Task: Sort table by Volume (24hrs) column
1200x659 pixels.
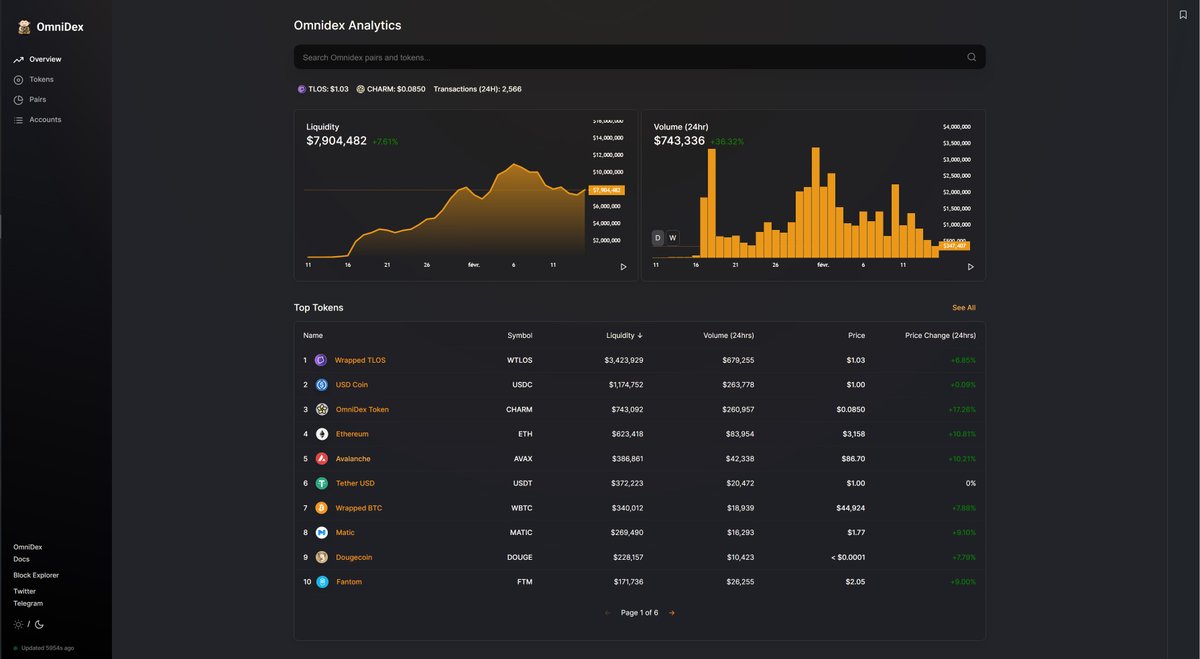Action: [729, 336]
